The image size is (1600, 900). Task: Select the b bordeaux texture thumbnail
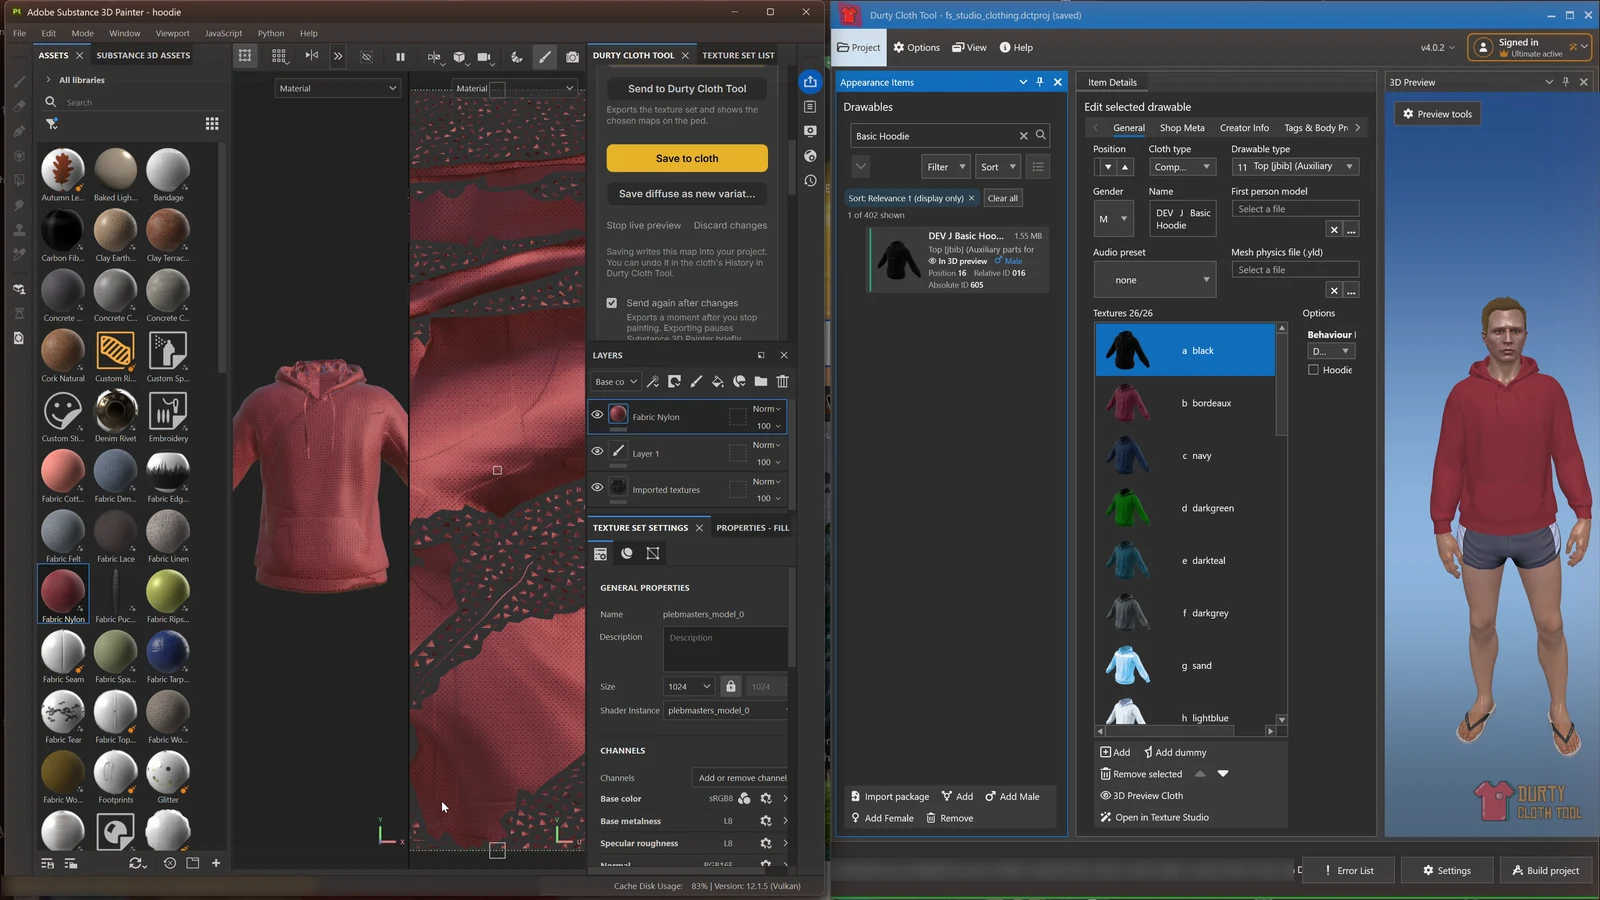pos(1127,403)
